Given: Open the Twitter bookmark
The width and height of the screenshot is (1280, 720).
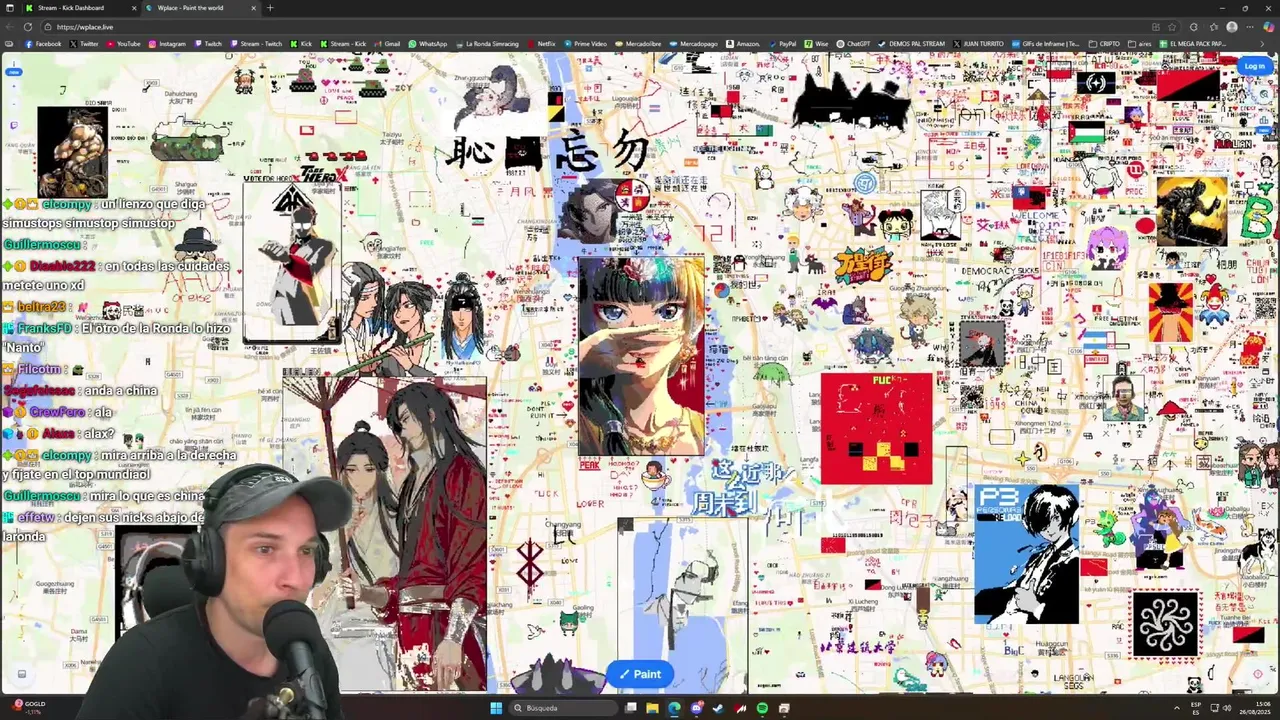Looking at the screenshot, I should 85,44.
